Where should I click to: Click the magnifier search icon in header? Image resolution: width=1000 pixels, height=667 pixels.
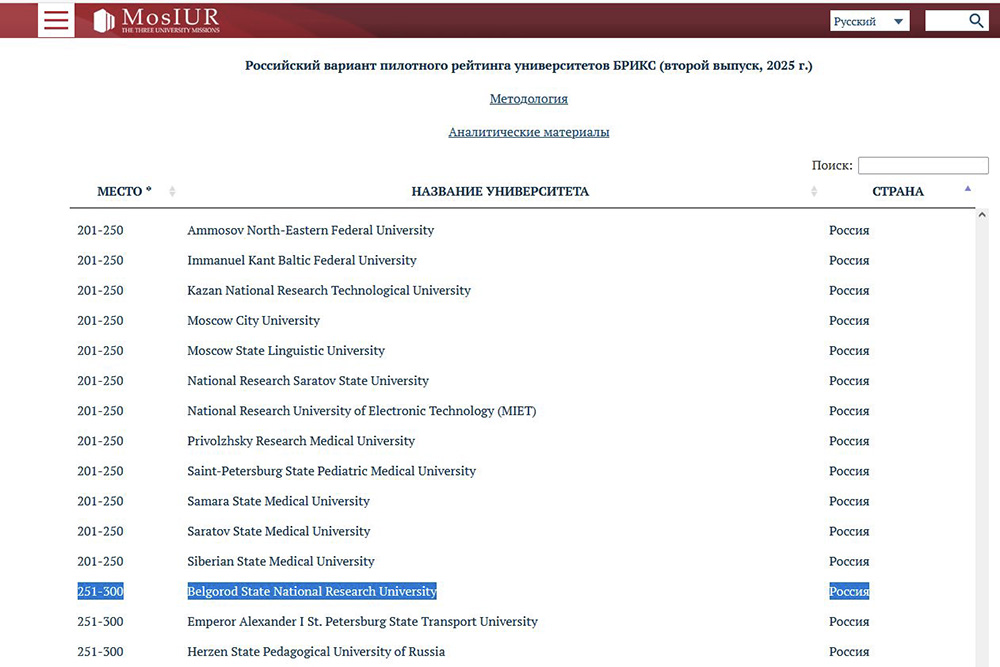point(977,21)
